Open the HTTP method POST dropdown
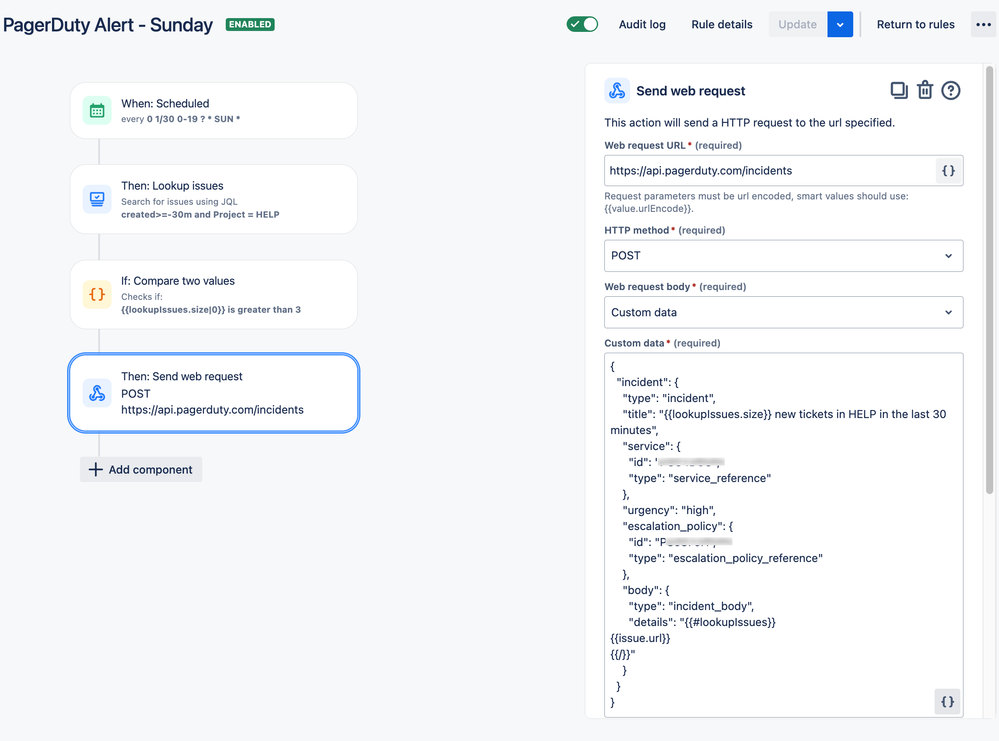This screenshot has height=741, width=999. point(783,255)
